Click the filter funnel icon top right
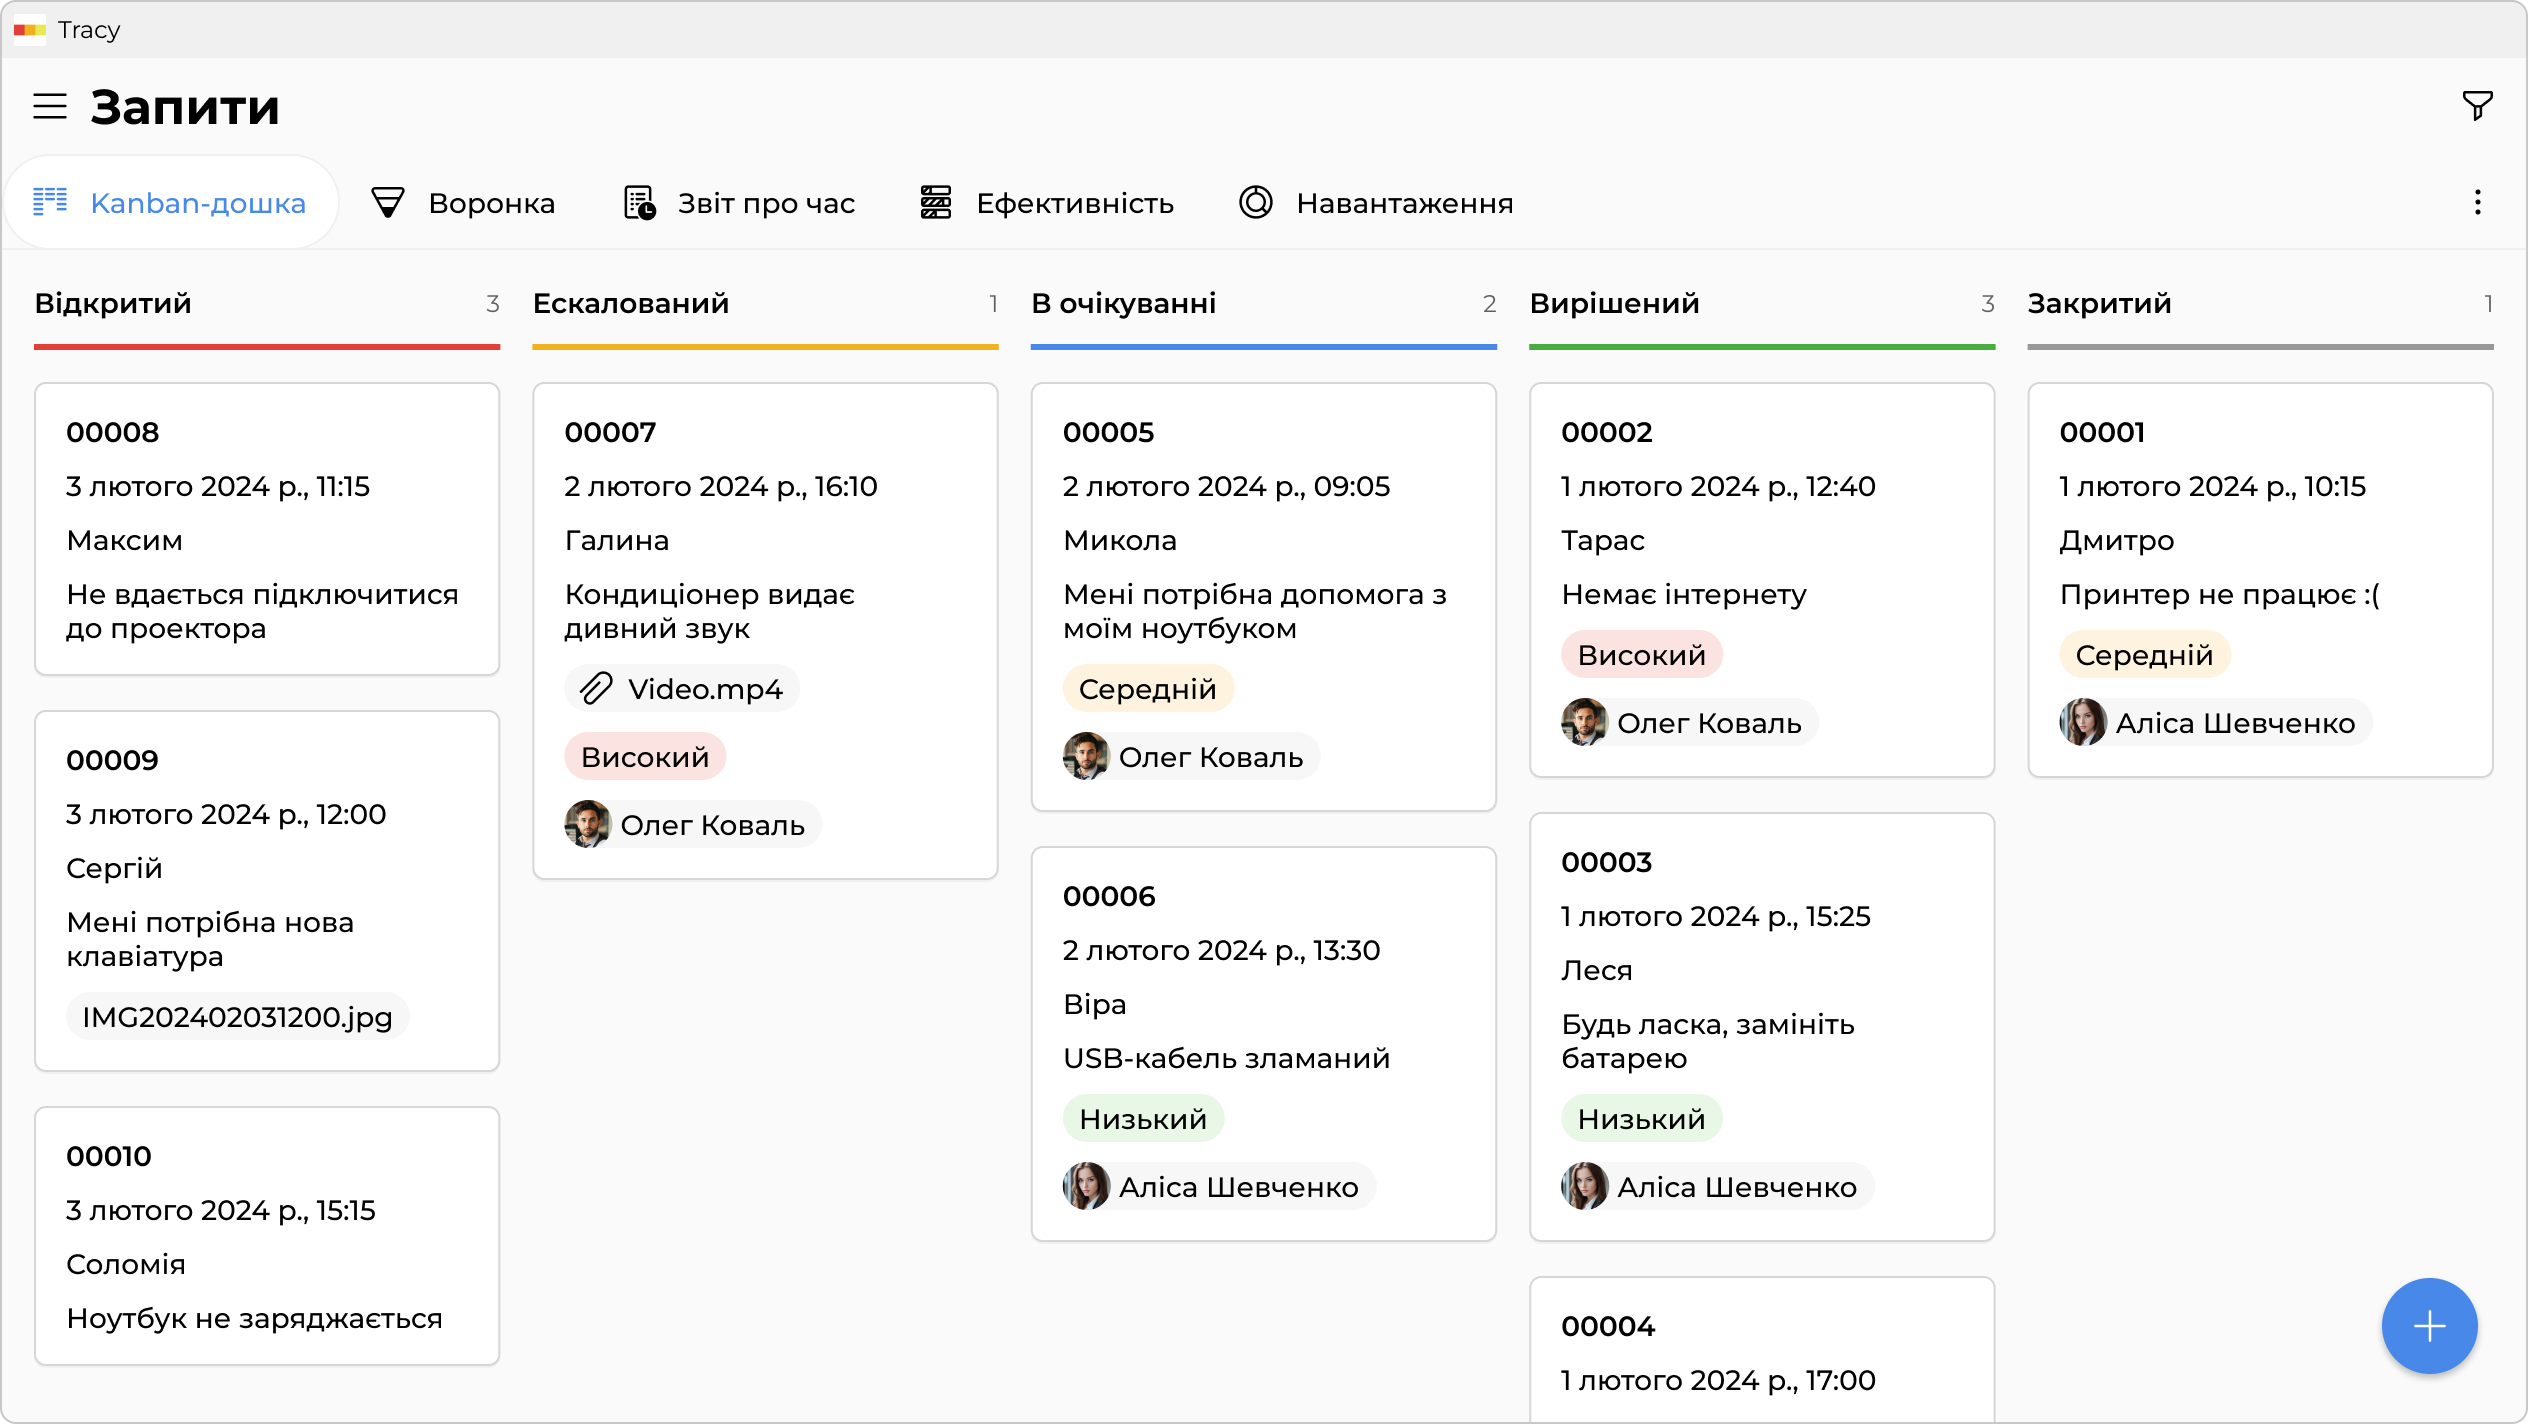 2477,105
